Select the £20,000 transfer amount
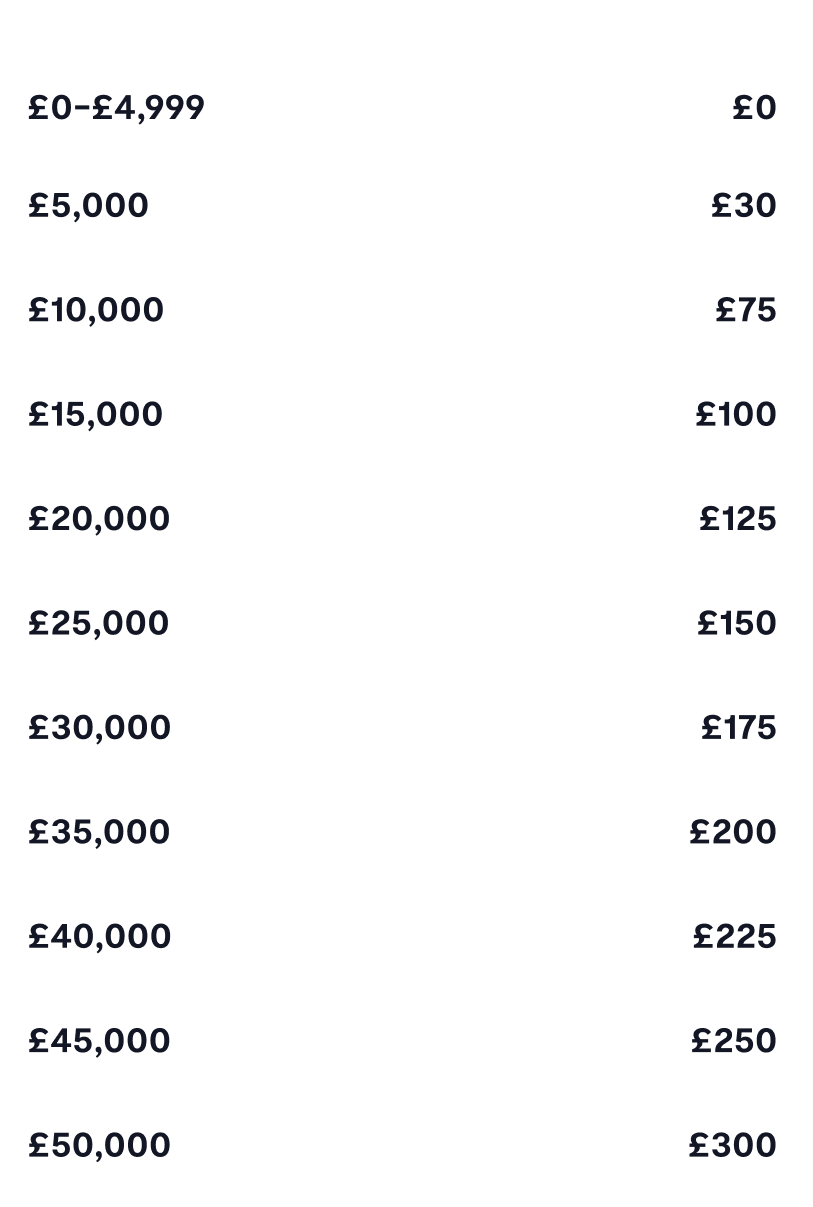 tap(99, 519)
